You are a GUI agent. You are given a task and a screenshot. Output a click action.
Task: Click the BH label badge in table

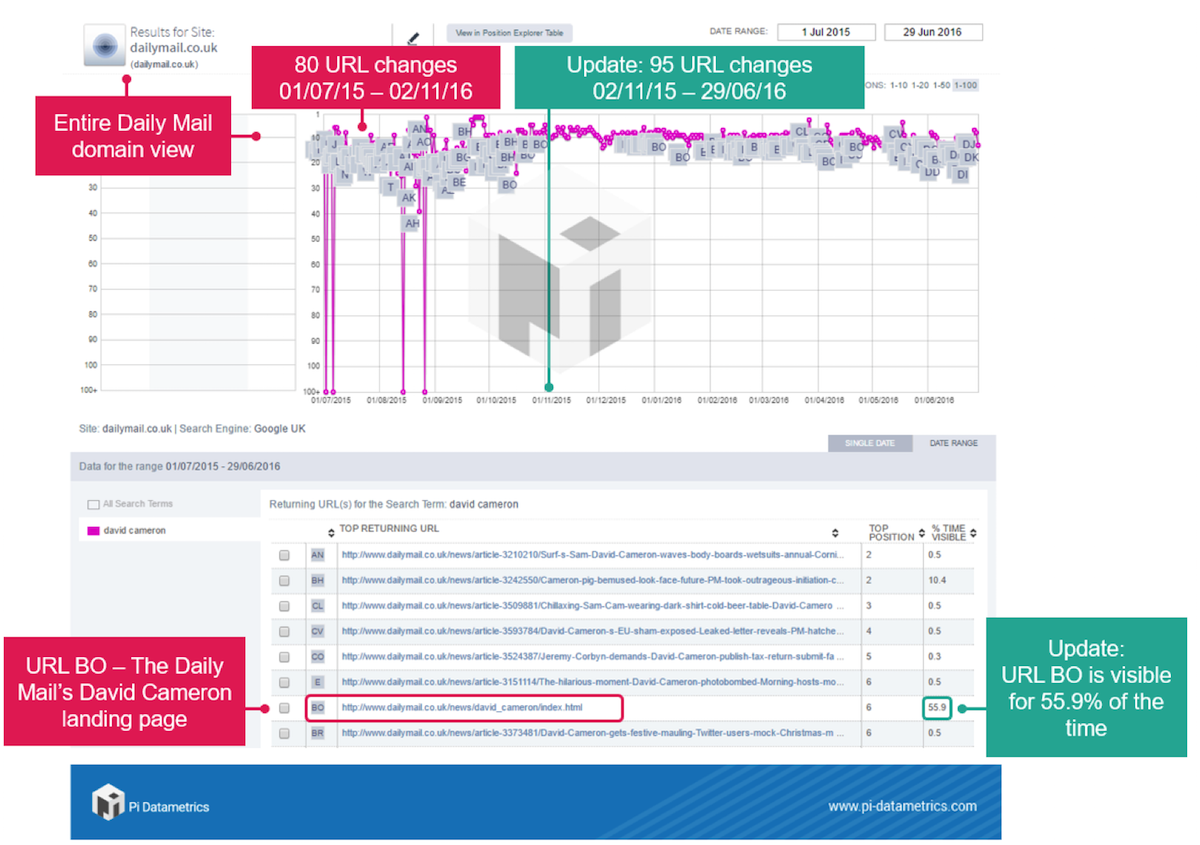coord(318,580)
